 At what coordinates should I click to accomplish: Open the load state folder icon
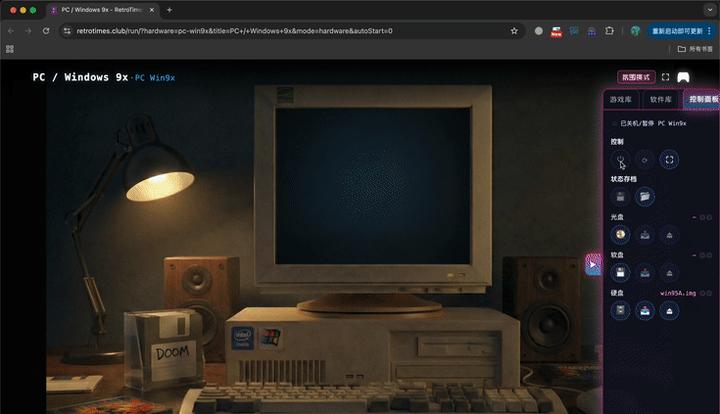click(645, 196)
